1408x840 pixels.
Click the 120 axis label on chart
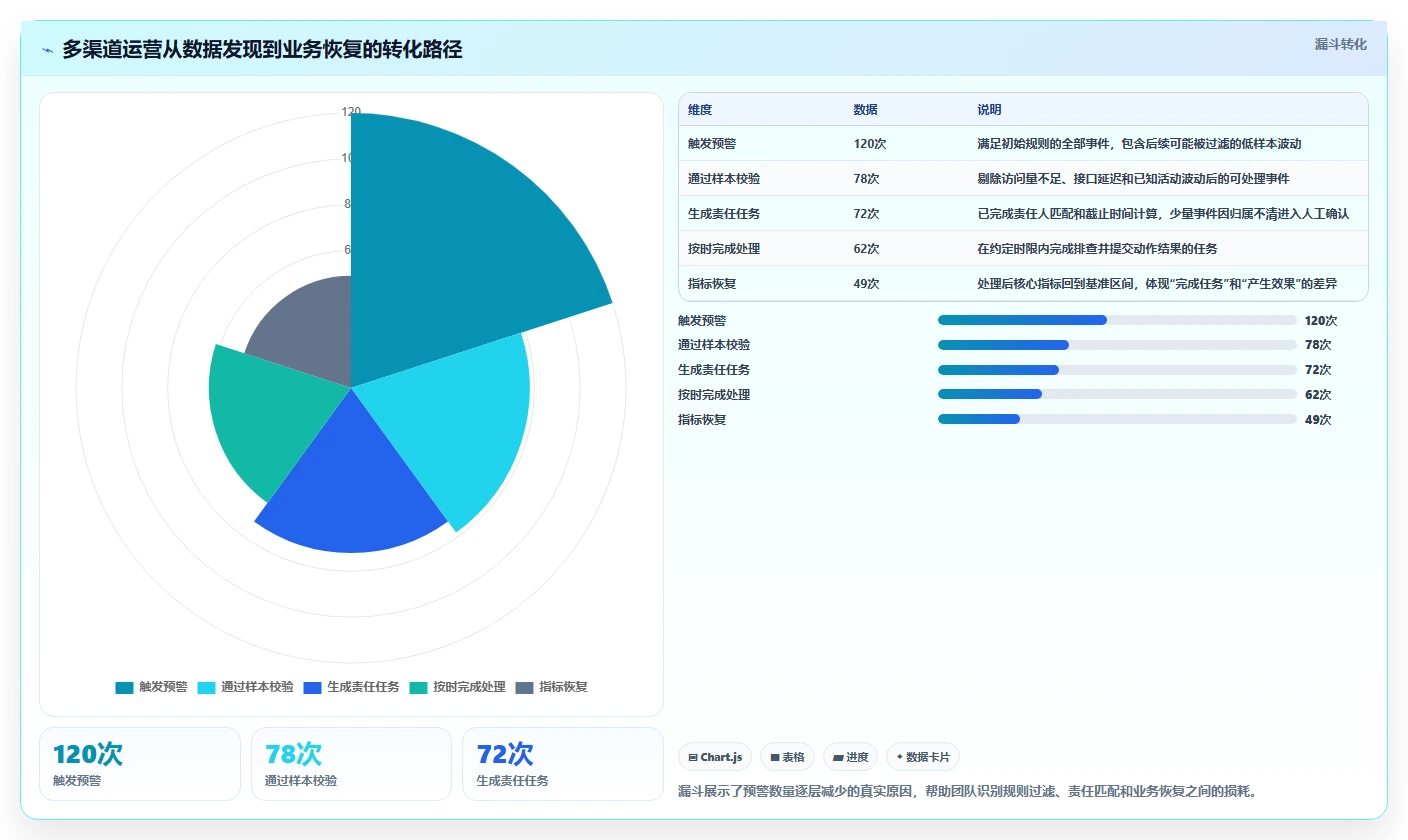click(351, 112)
